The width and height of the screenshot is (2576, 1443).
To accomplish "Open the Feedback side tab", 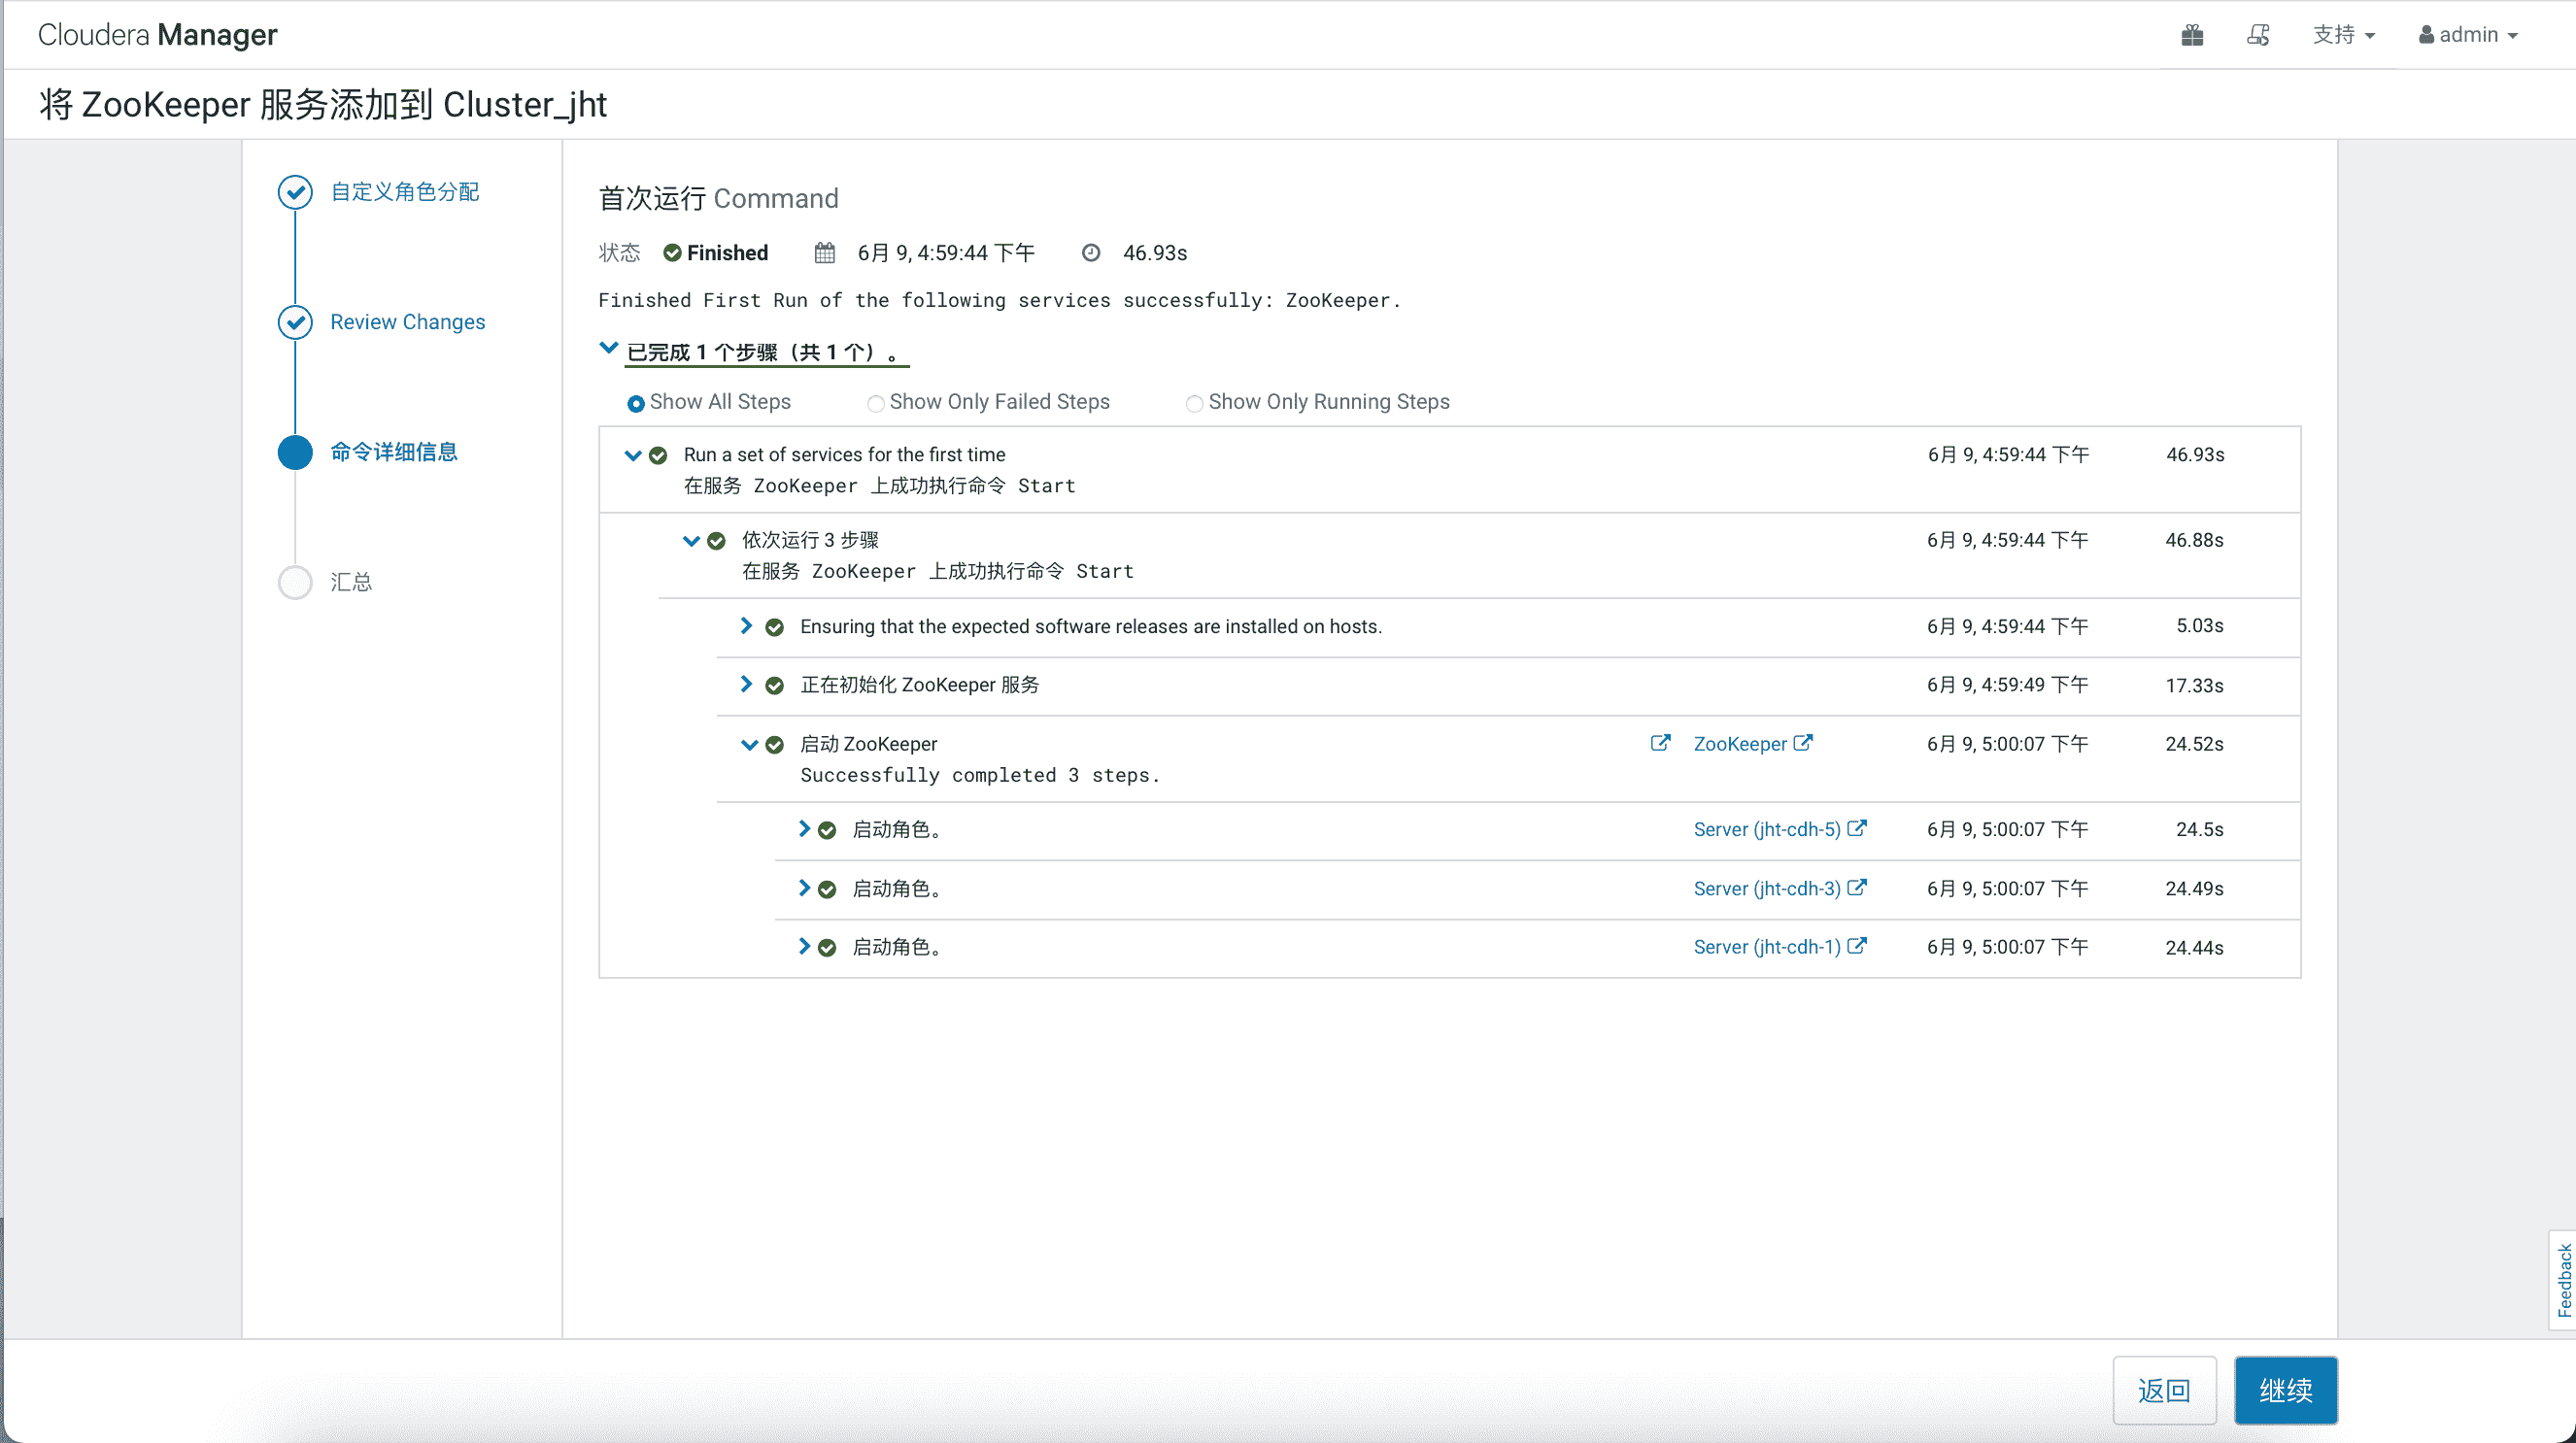I will click(2563, 1280).
